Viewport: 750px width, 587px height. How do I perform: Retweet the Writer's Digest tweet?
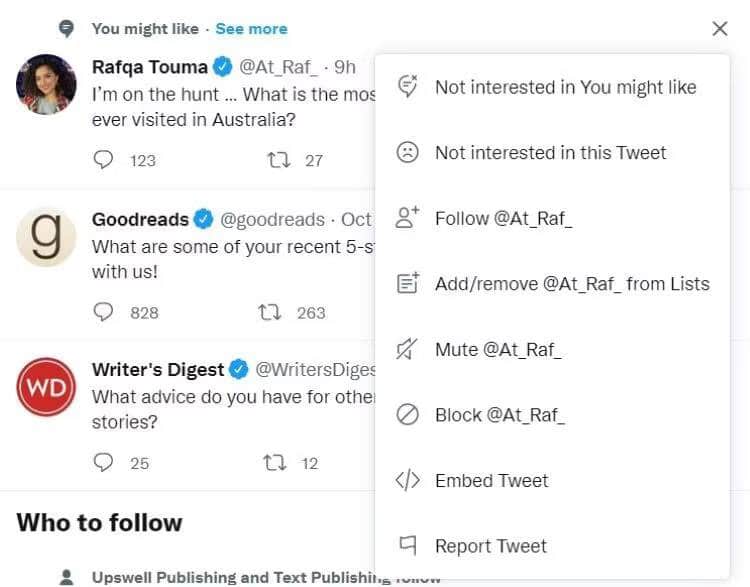pyautogui.click(x=273, y=463)
